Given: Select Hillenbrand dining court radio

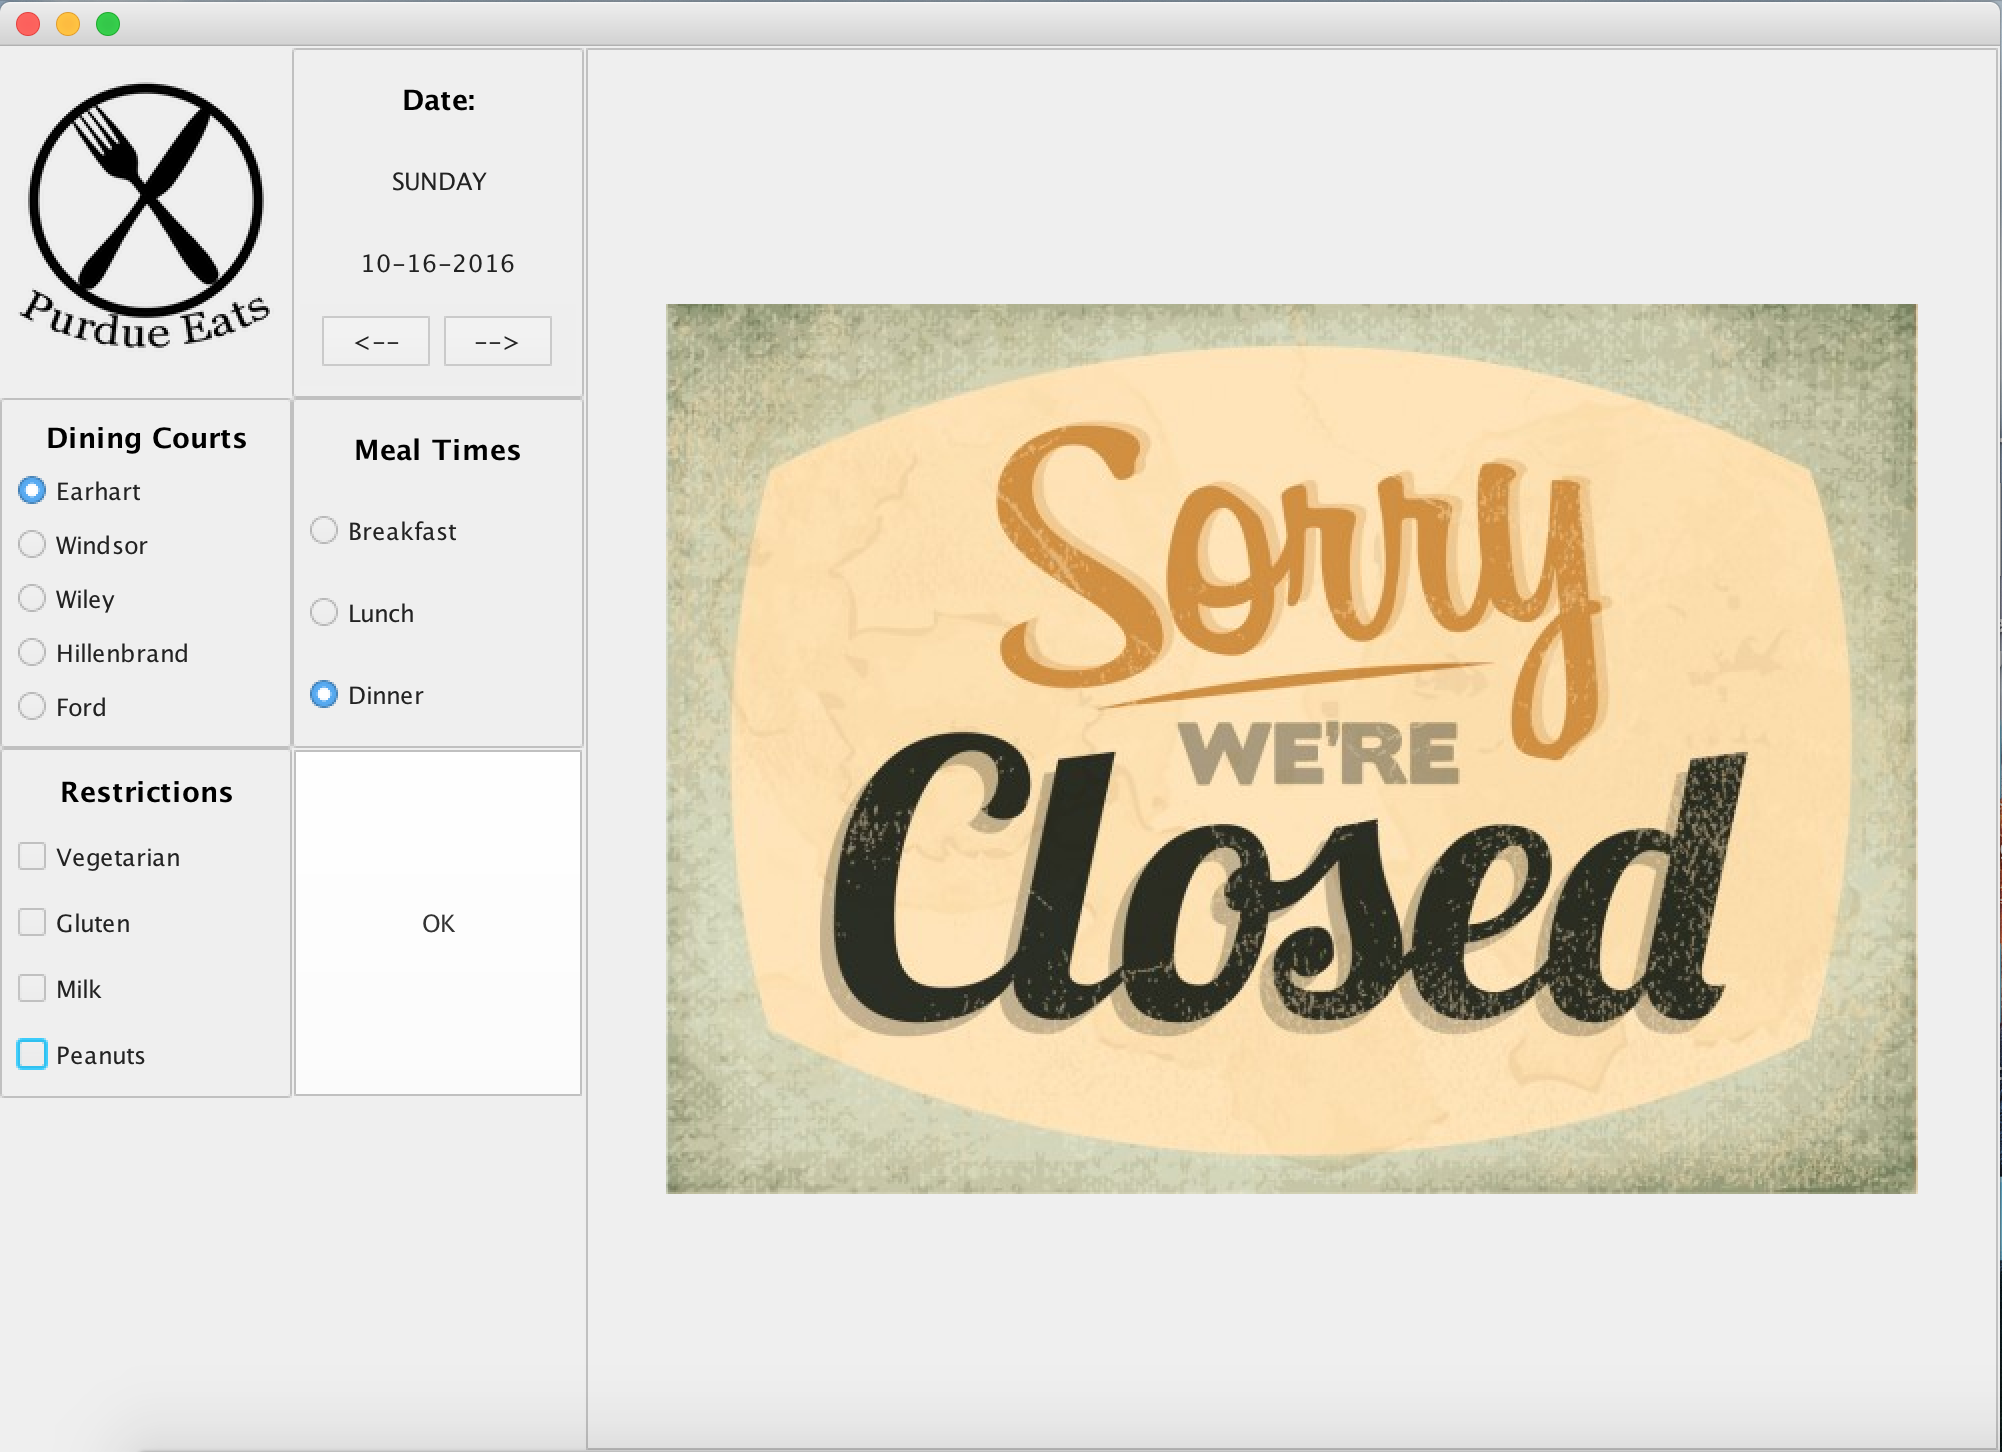Looking at the screenshot, I should pyautogui.click(x=33, y=653).
